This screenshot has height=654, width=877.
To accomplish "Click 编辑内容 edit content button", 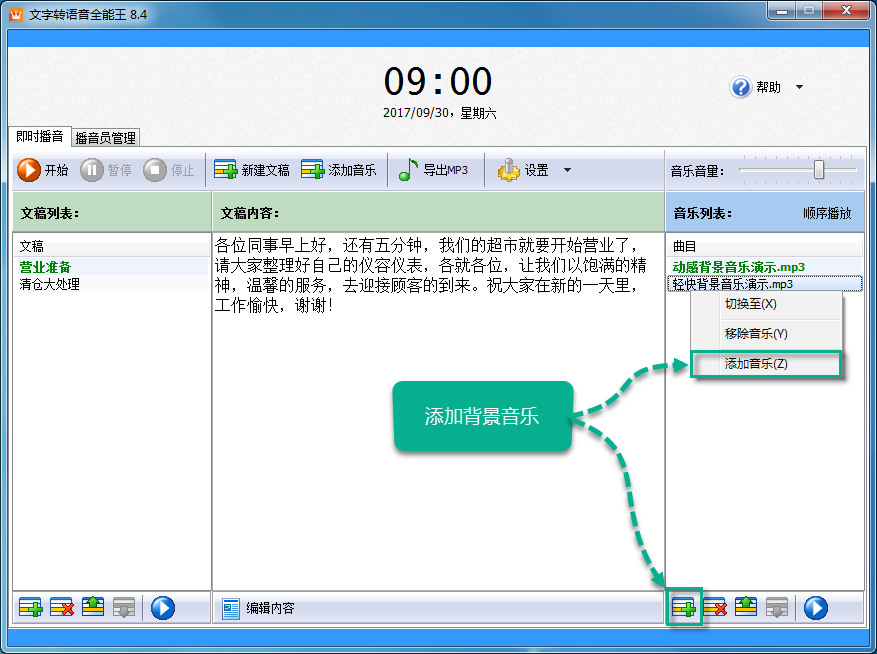I will [x=258, y=608].
